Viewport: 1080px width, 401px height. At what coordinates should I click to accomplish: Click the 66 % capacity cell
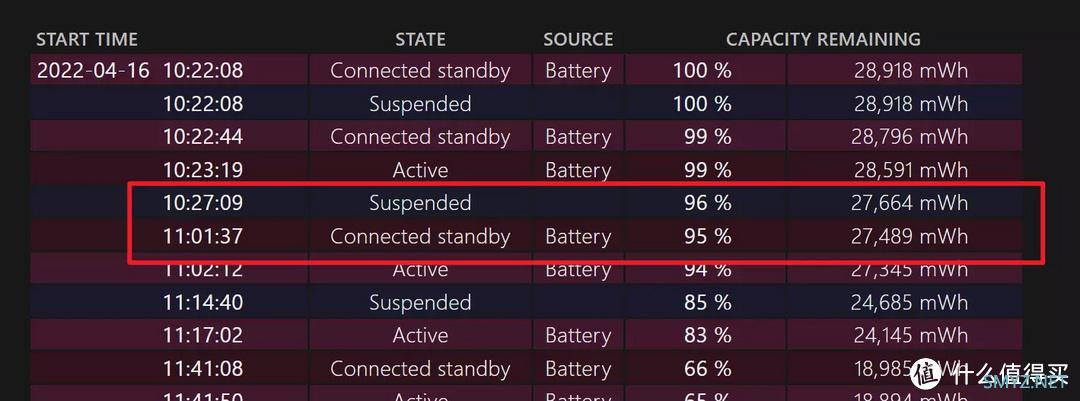pyautogui.click(x=707, y=368)
